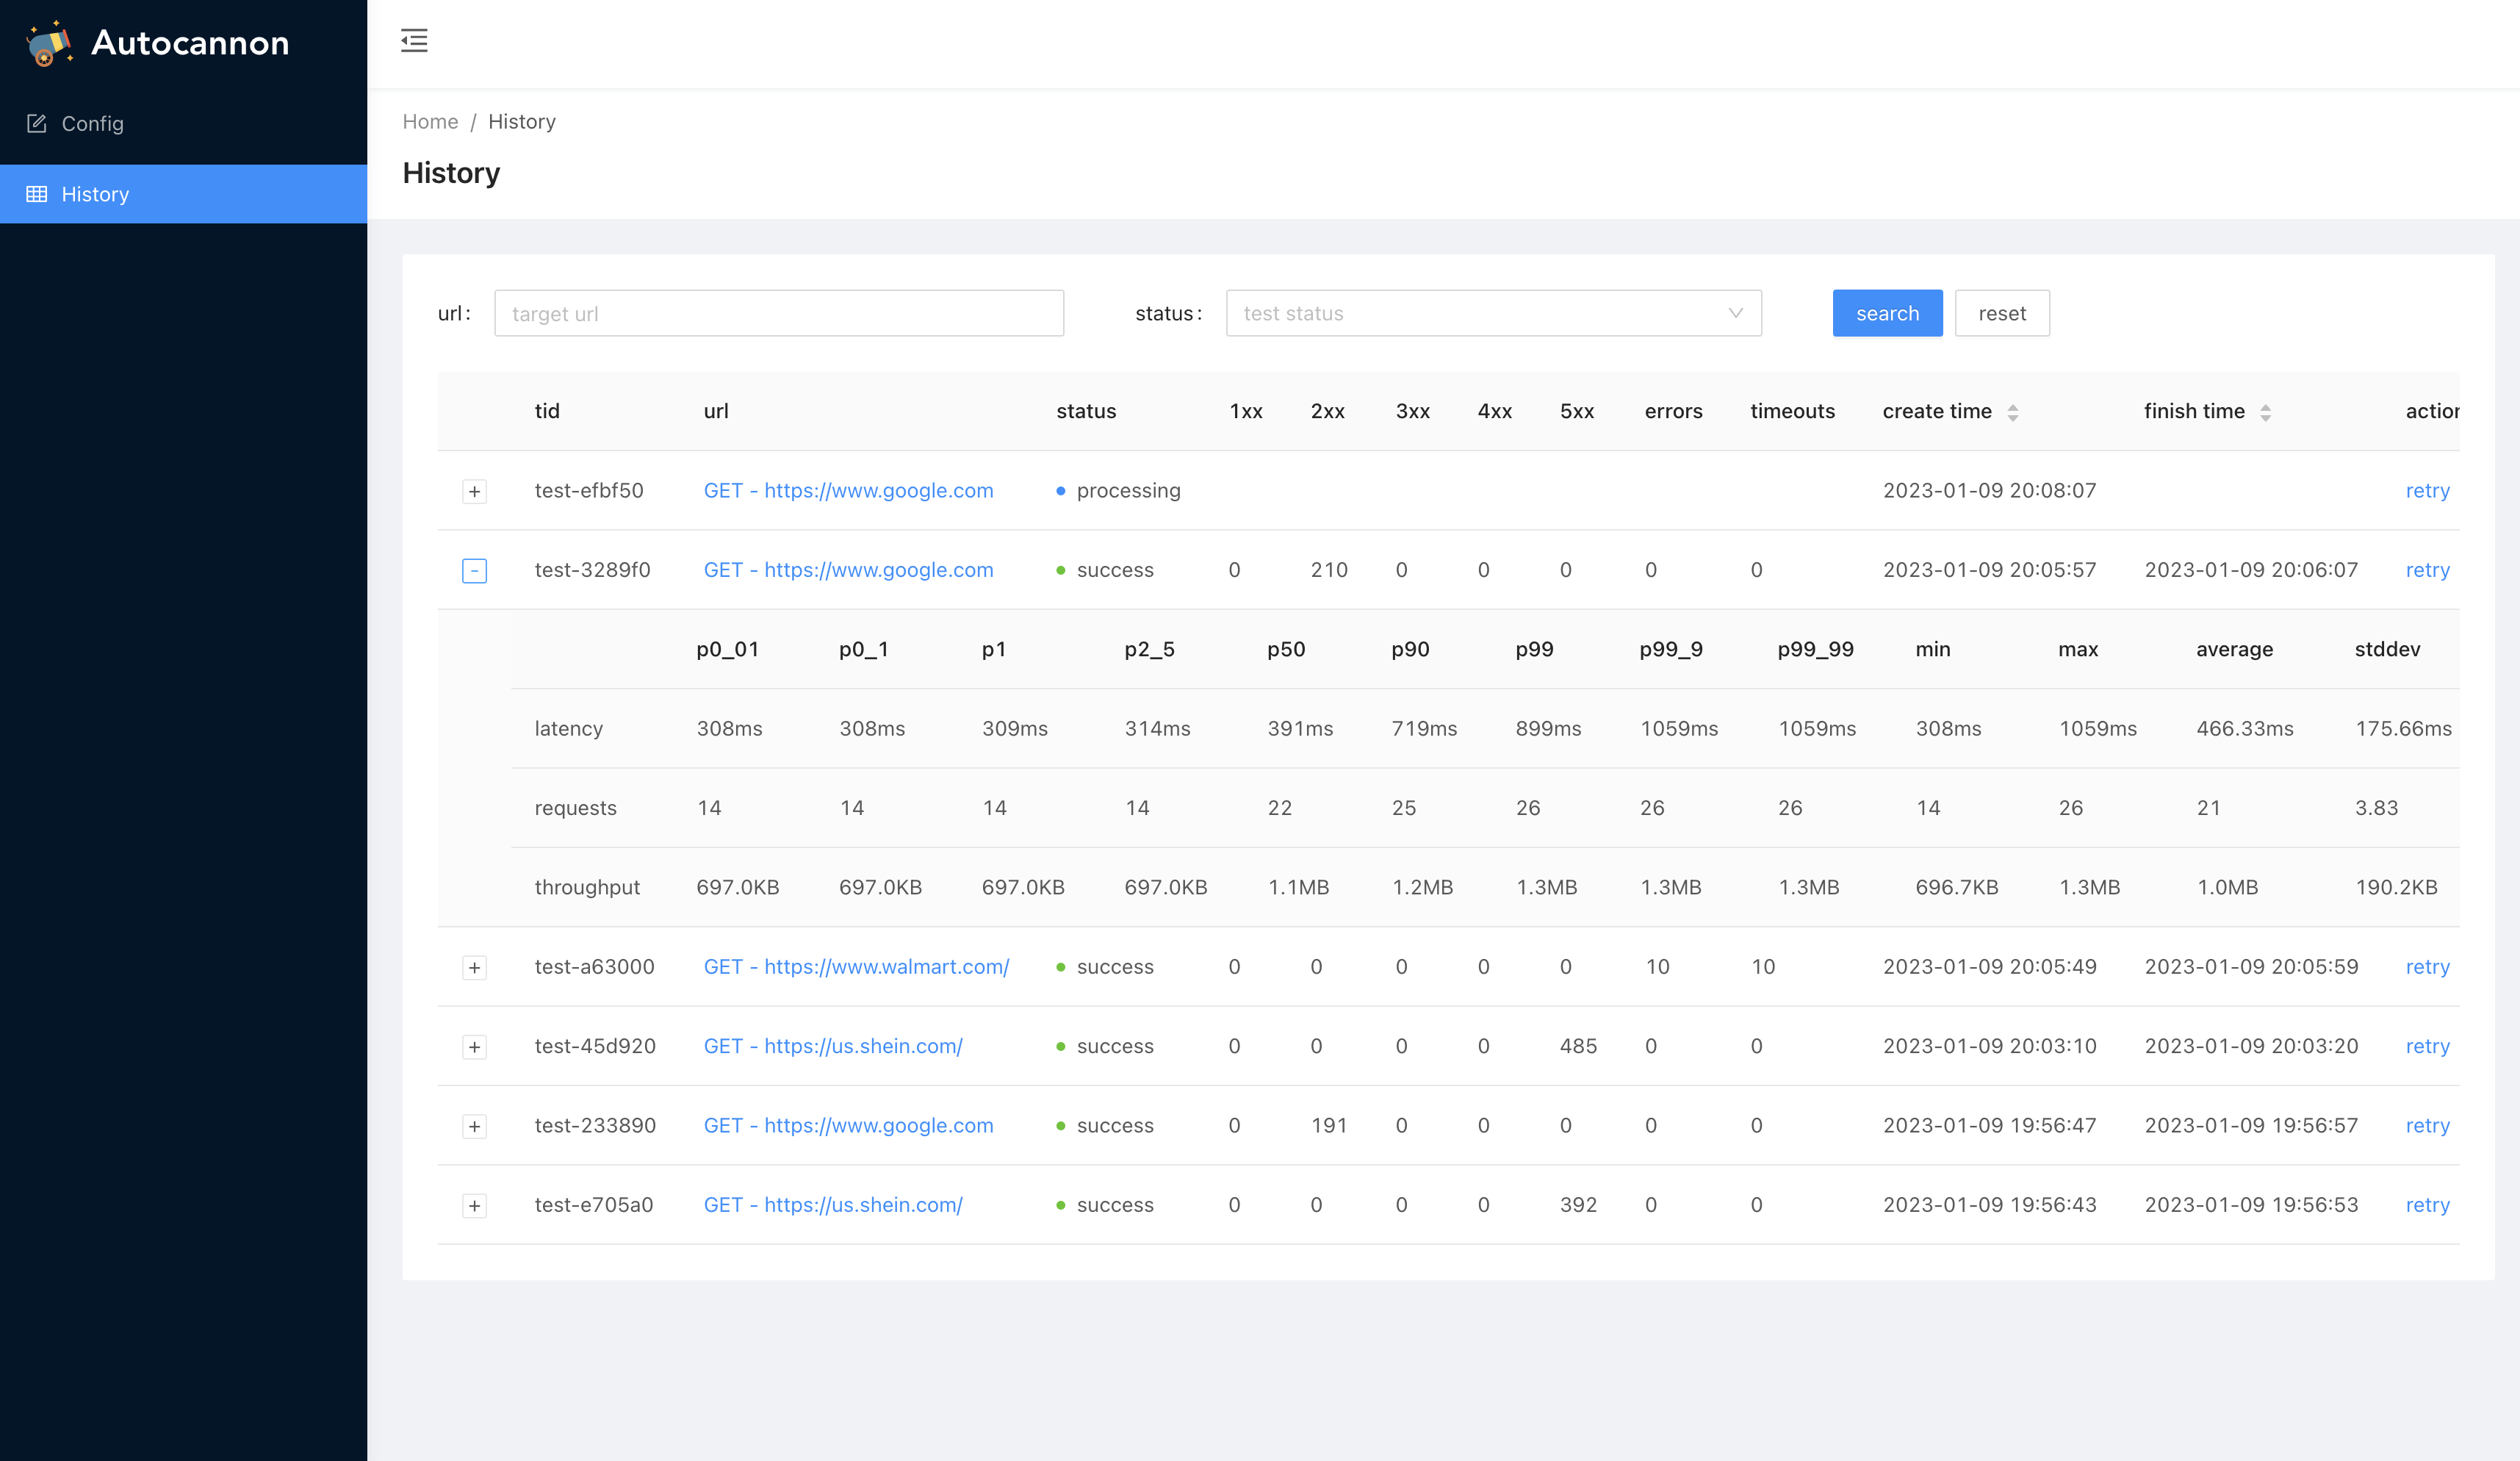Click the latency p50 391ms cell
The image size is (2520, 1461).
coord(1300,728)
